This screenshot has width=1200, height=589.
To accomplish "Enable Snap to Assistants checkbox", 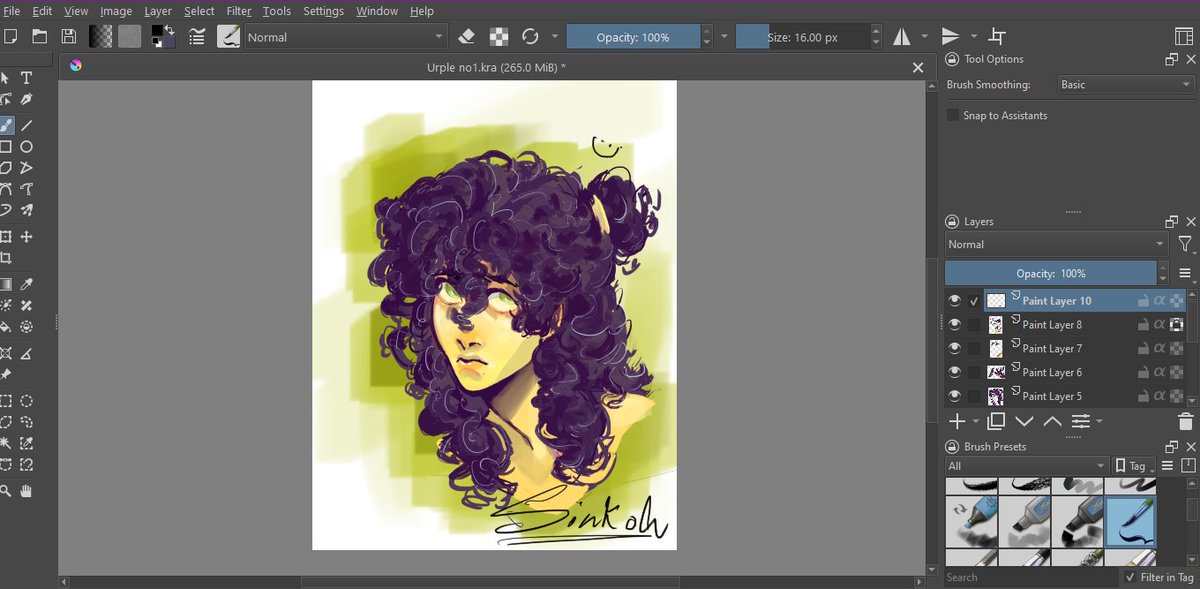I will 953,116.
